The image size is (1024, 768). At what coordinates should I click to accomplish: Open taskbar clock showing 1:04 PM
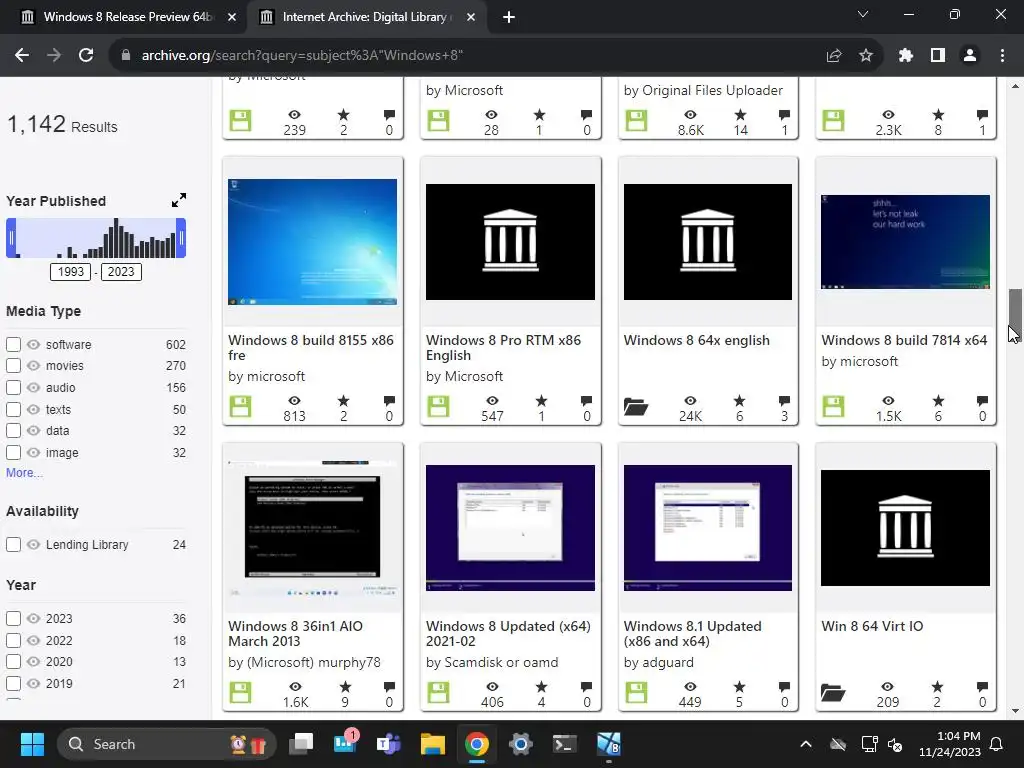pyautogui.click(x=950, y=744)
